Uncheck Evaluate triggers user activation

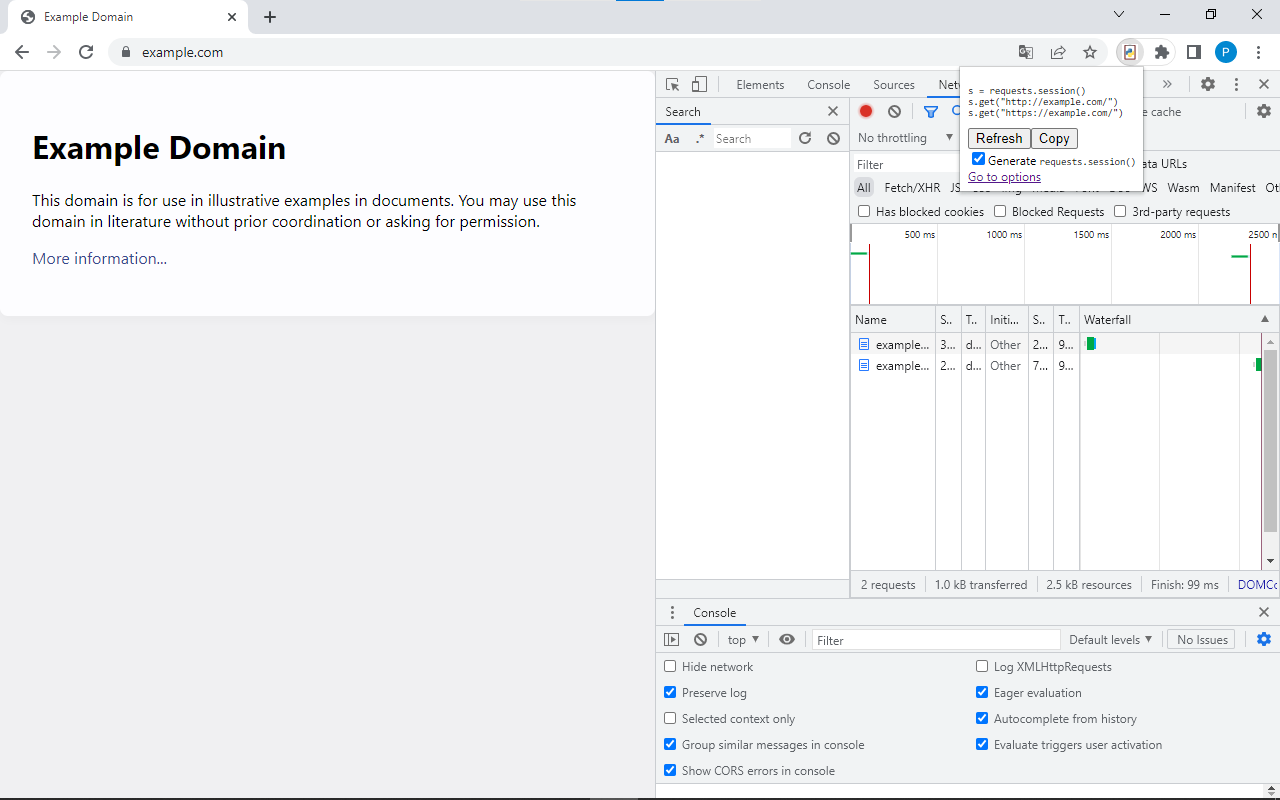[982, 744]
